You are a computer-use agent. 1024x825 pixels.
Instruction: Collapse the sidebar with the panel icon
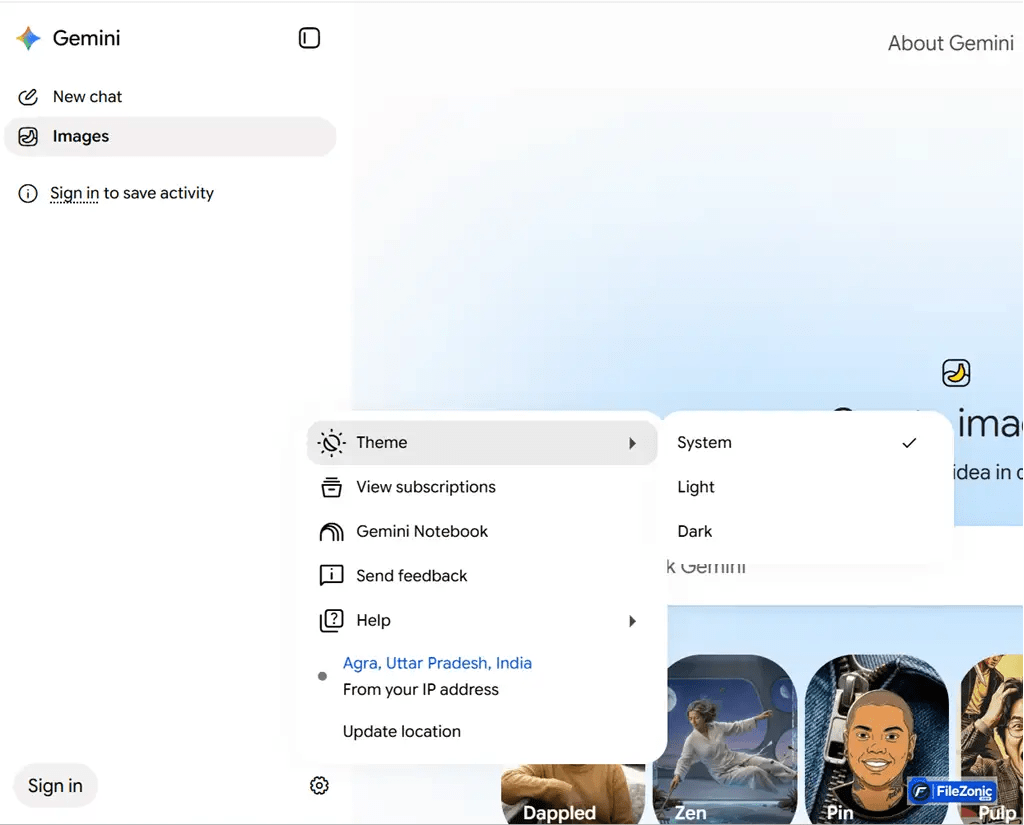[309, 38]
